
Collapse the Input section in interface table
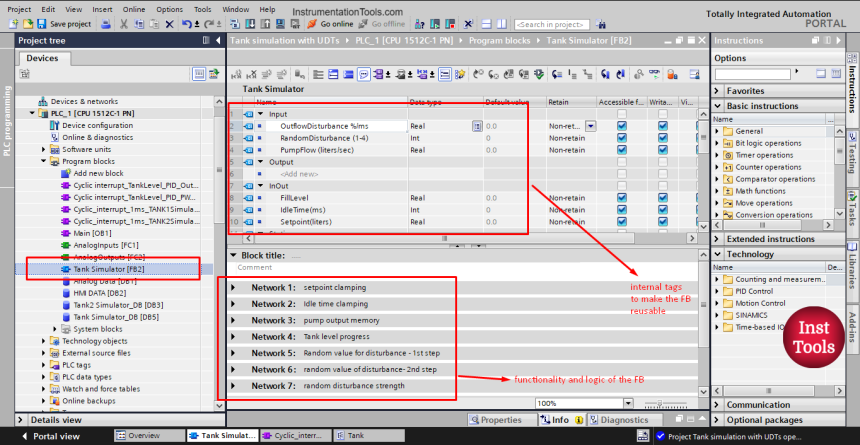(261, 114)
